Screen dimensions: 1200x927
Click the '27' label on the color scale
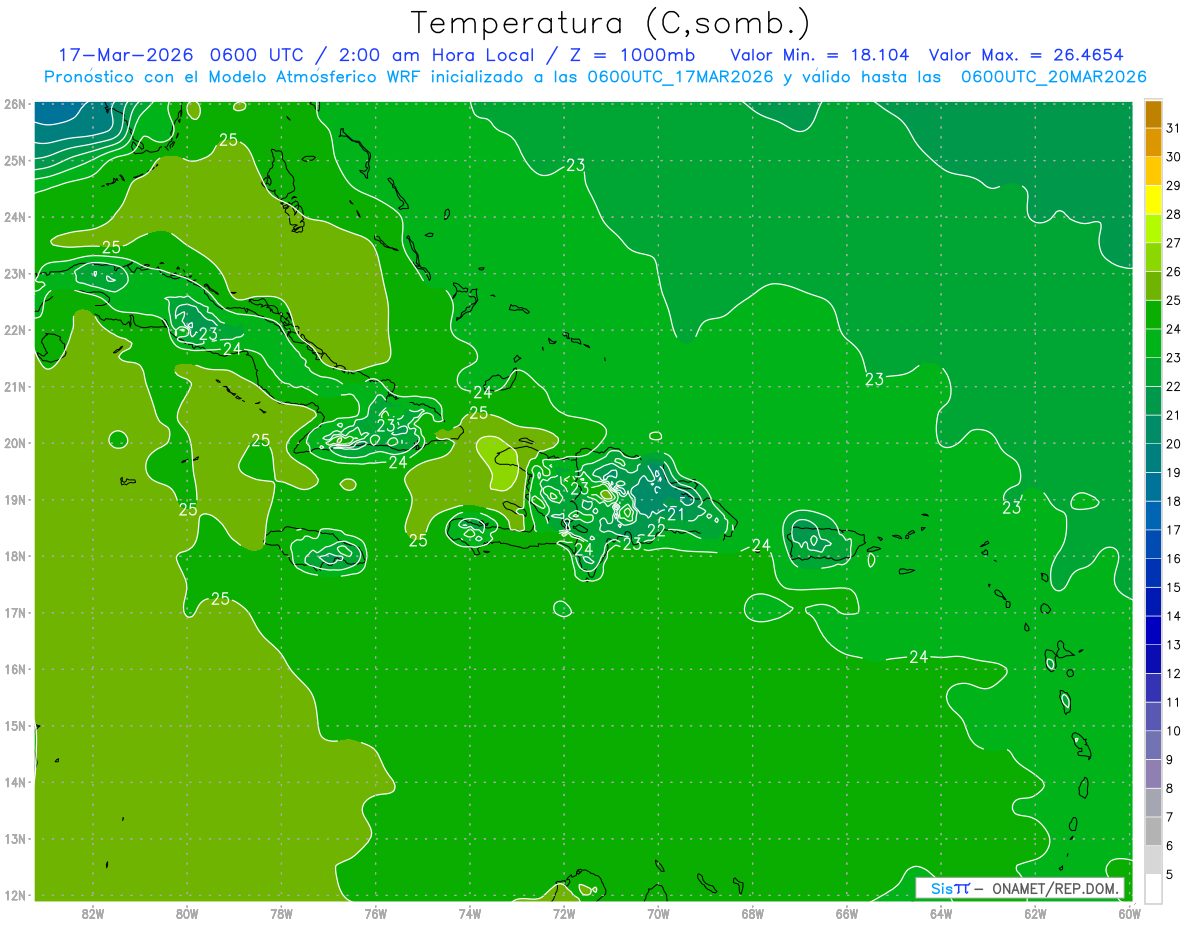(1173, 243)
